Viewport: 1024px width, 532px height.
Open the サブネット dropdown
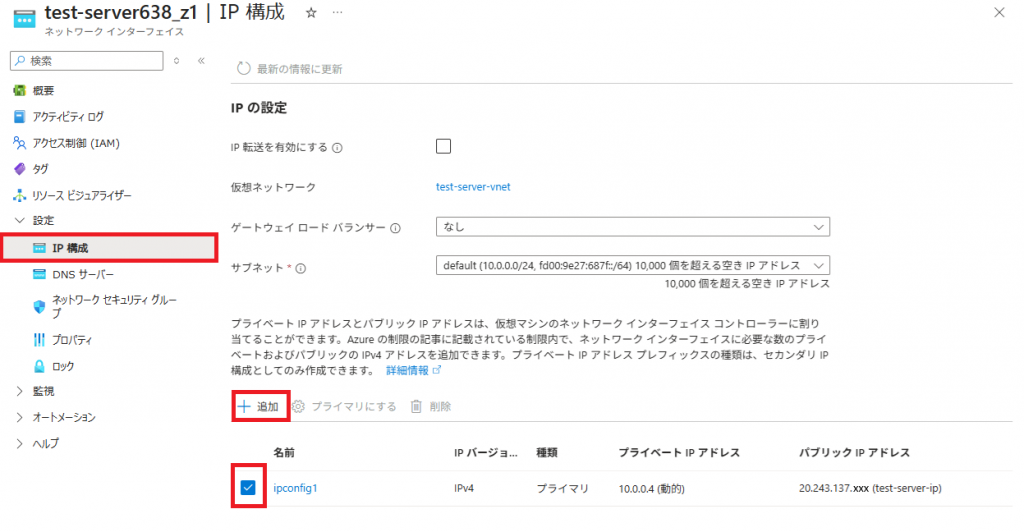pyautogui.click(x=632, y=266)
